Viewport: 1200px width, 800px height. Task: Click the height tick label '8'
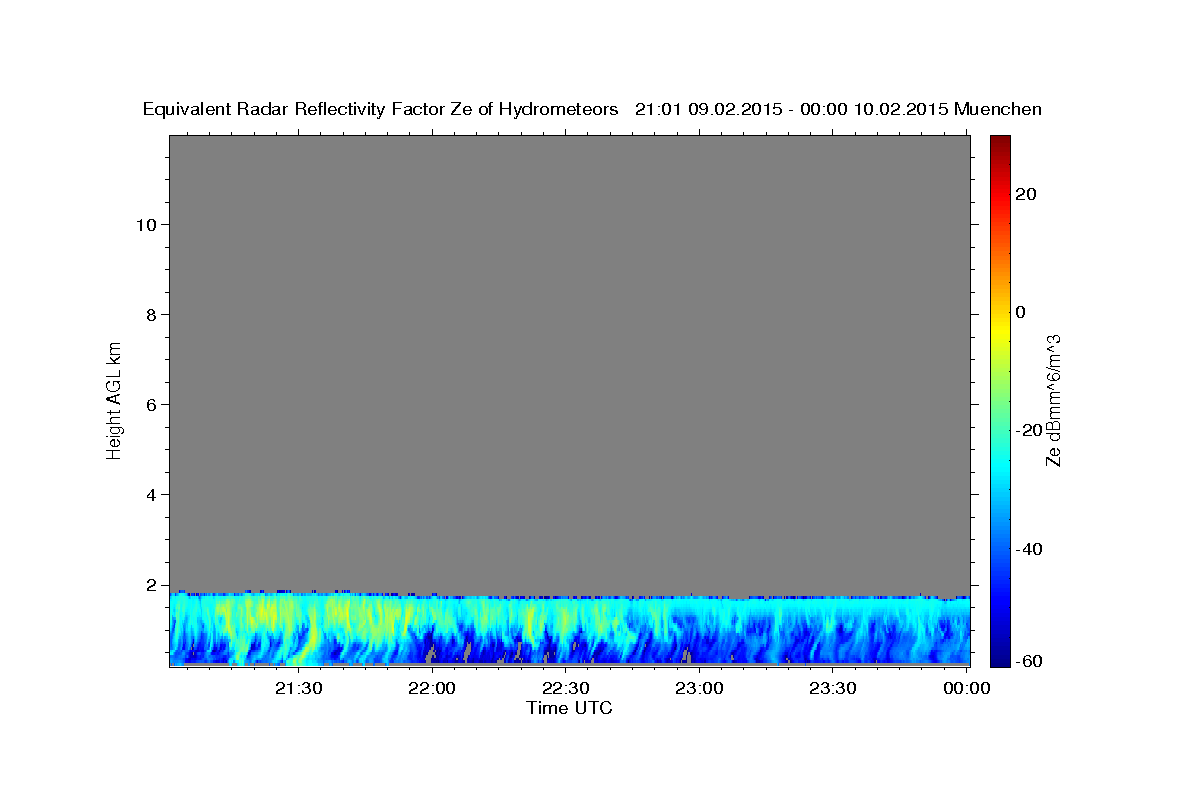coord(152,314)
